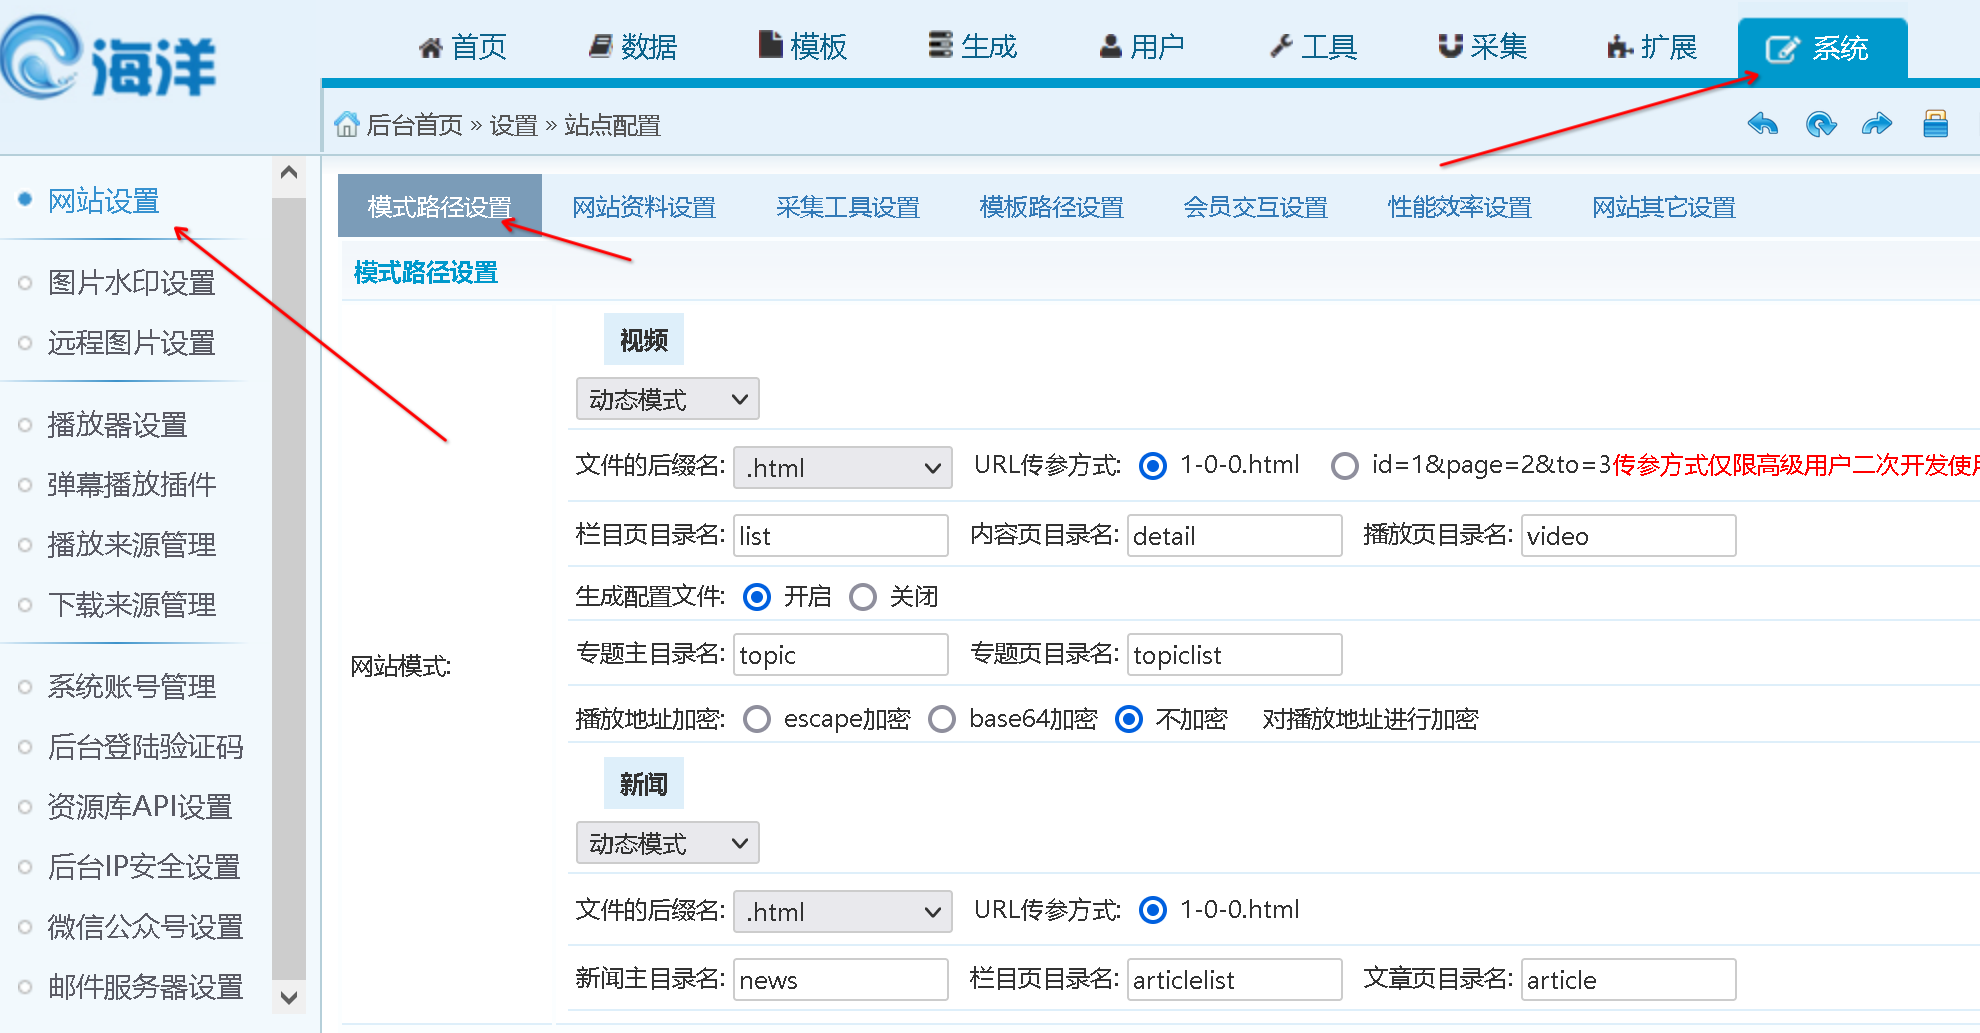Select 开启 for 生成配置文件

(757, 597)
